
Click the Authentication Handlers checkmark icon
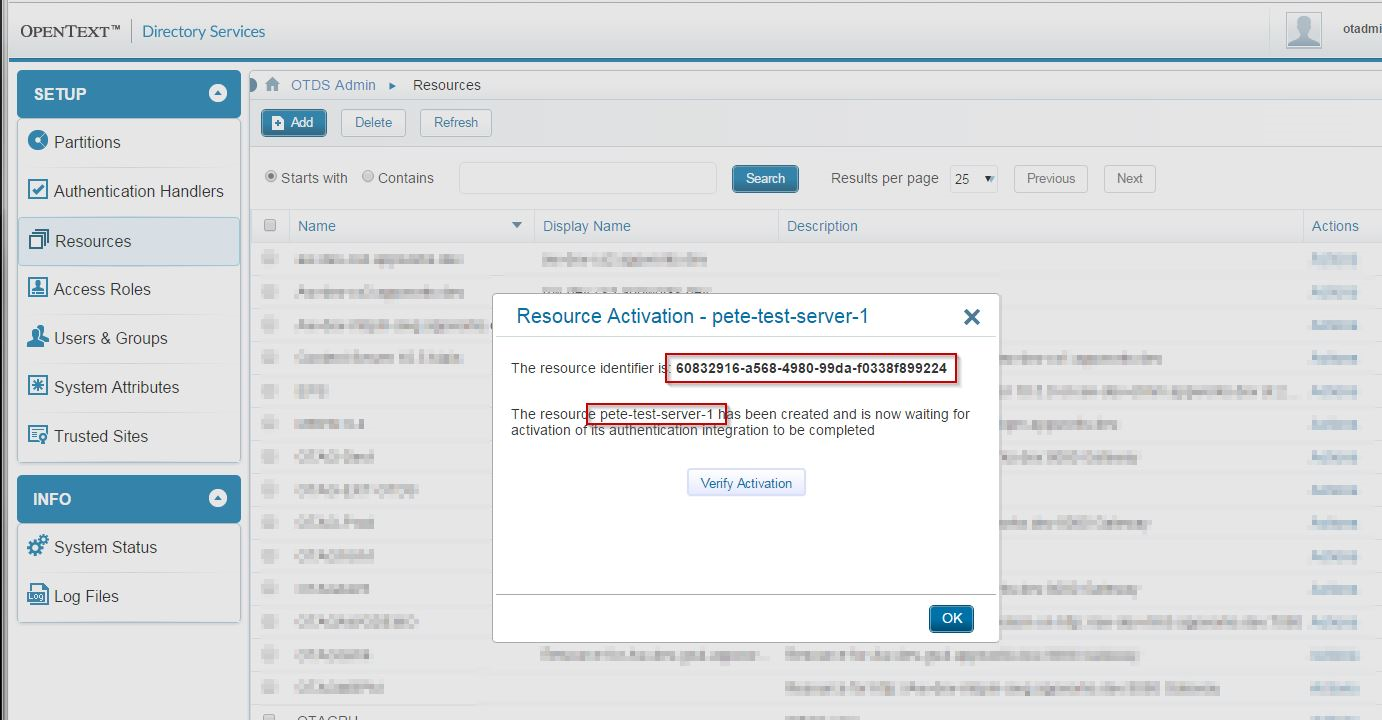tap(38, 190)
